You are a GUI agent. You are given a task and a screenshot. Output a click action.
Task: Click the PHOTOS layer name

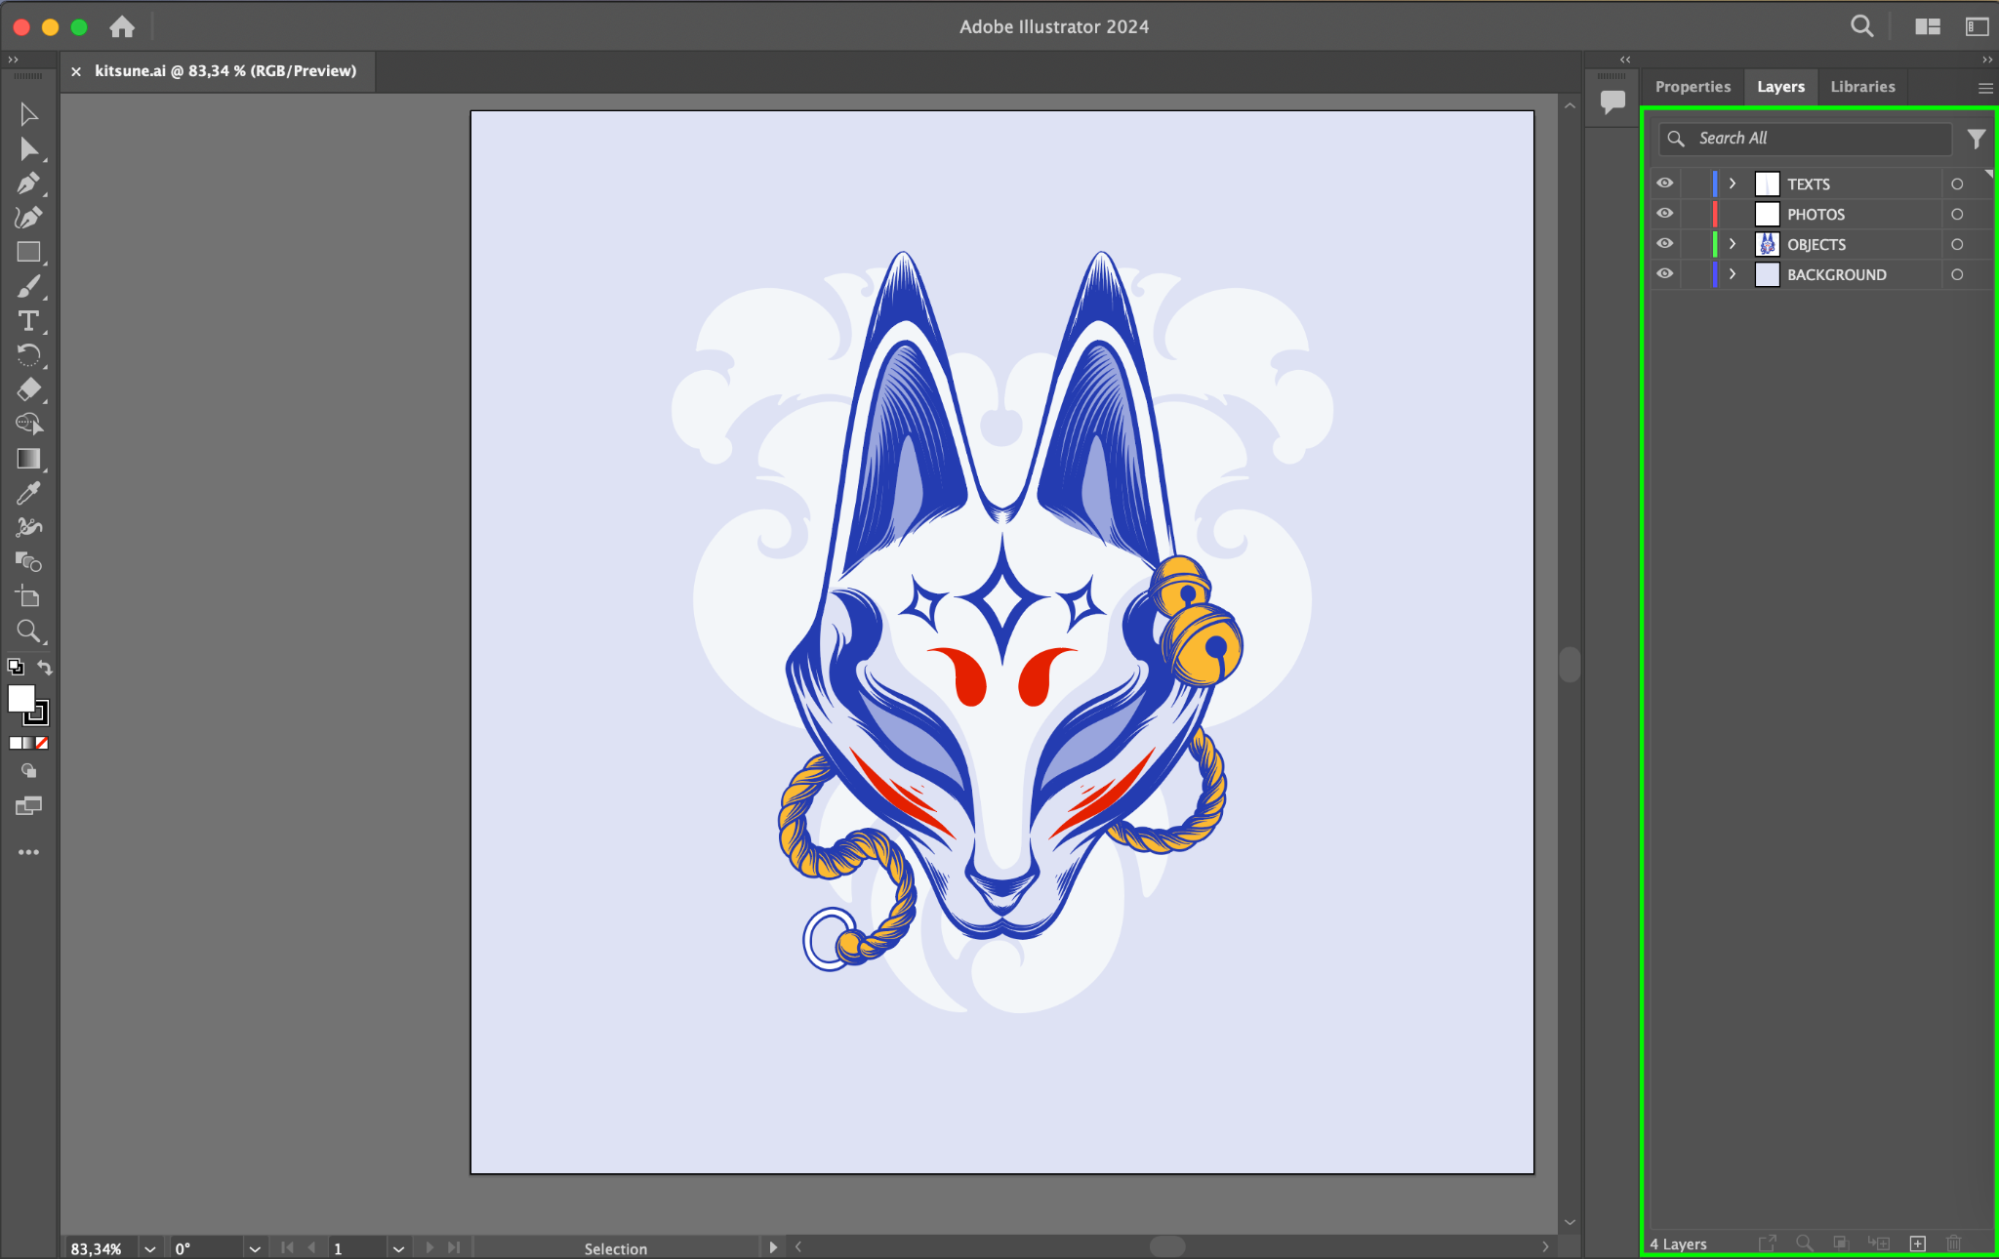[x=1816, y=214]
